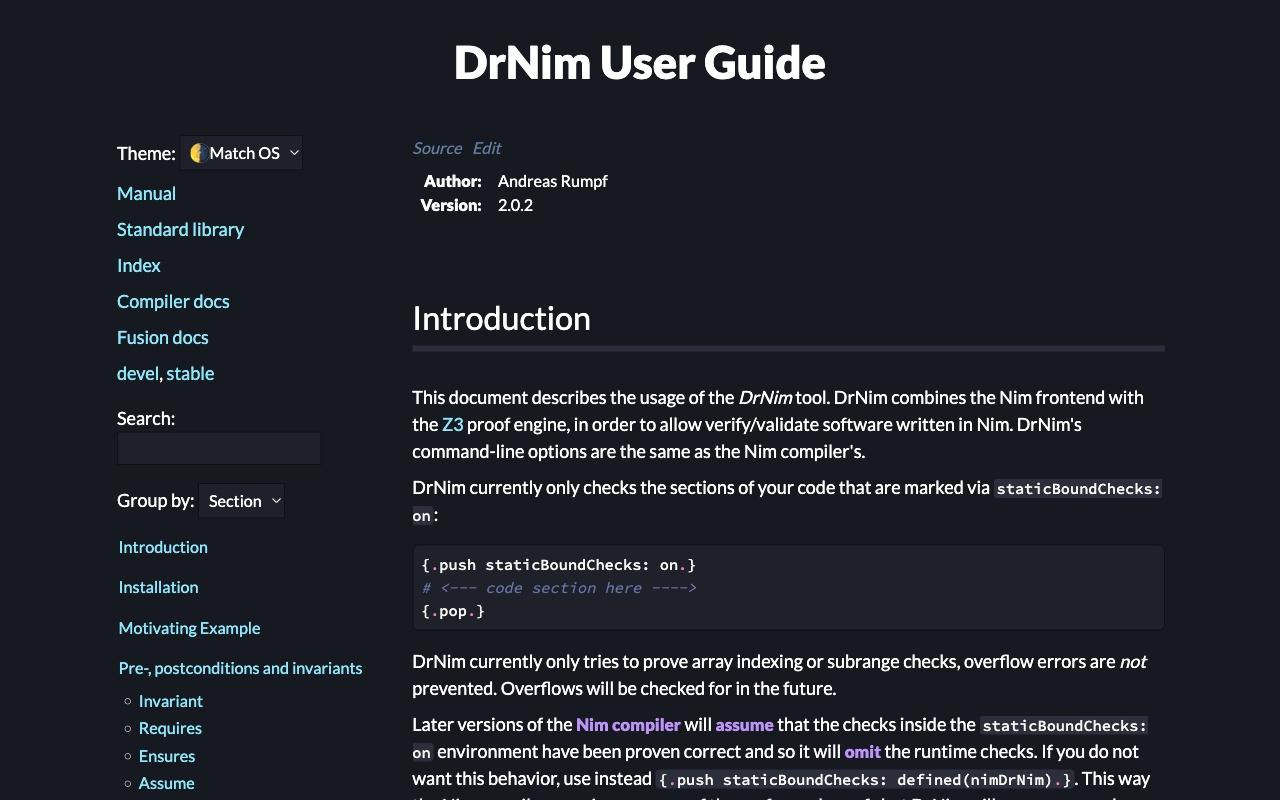Image resolution: width=1280 pixels, height=800 pixels.
Task: Open the Standard library link
Action: tap(180, 229)
